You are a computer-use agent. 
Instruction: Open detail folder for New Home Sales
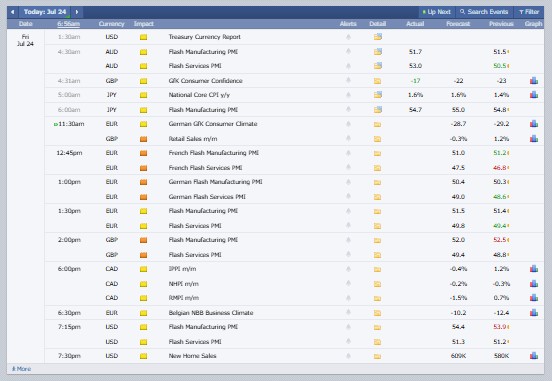click(377, 356)
